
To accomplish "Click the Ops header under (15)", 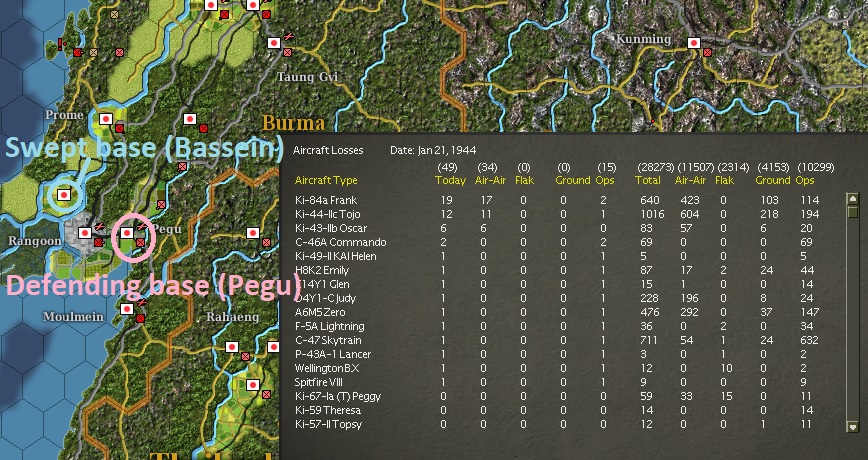I will point(605,180).
